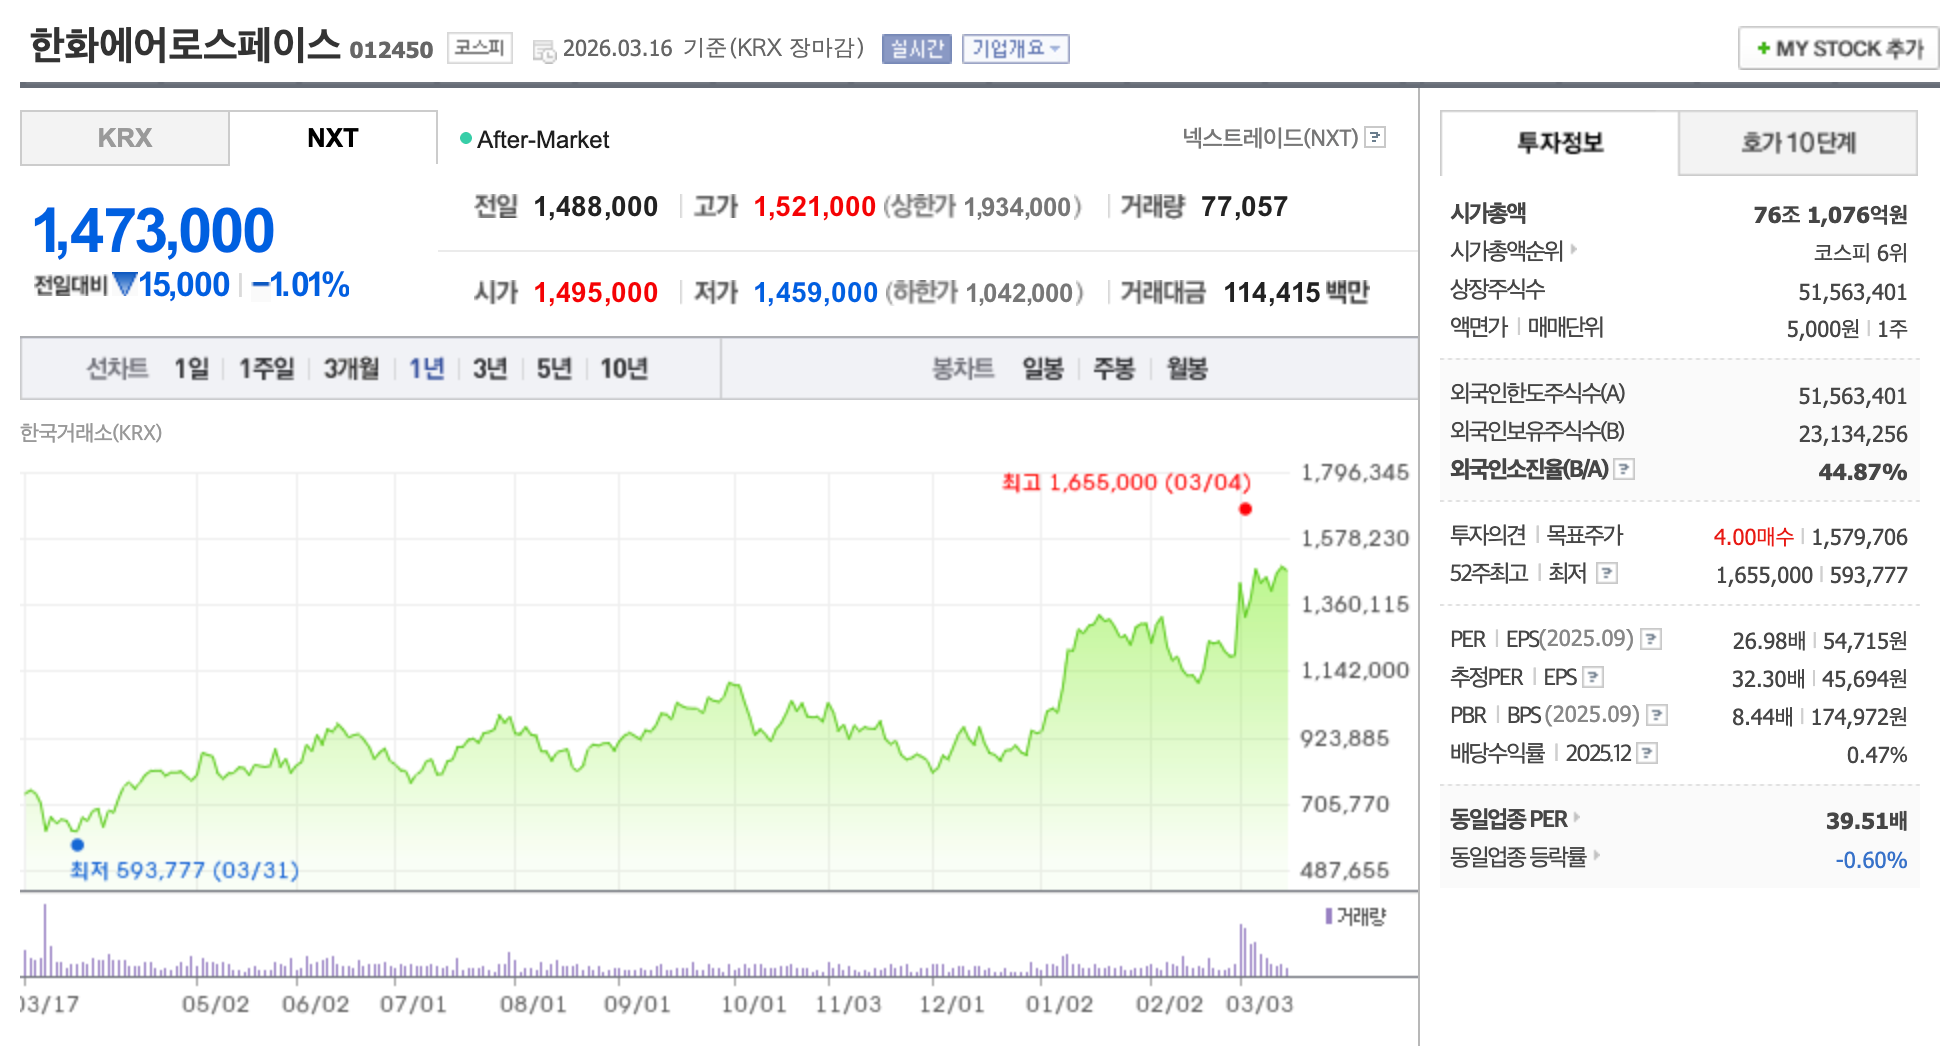Viewport: 1958px width, 1046px height.
Task: Open the help icon next to 넥스트레이드(NXT)
Action: pos(1376,137)
